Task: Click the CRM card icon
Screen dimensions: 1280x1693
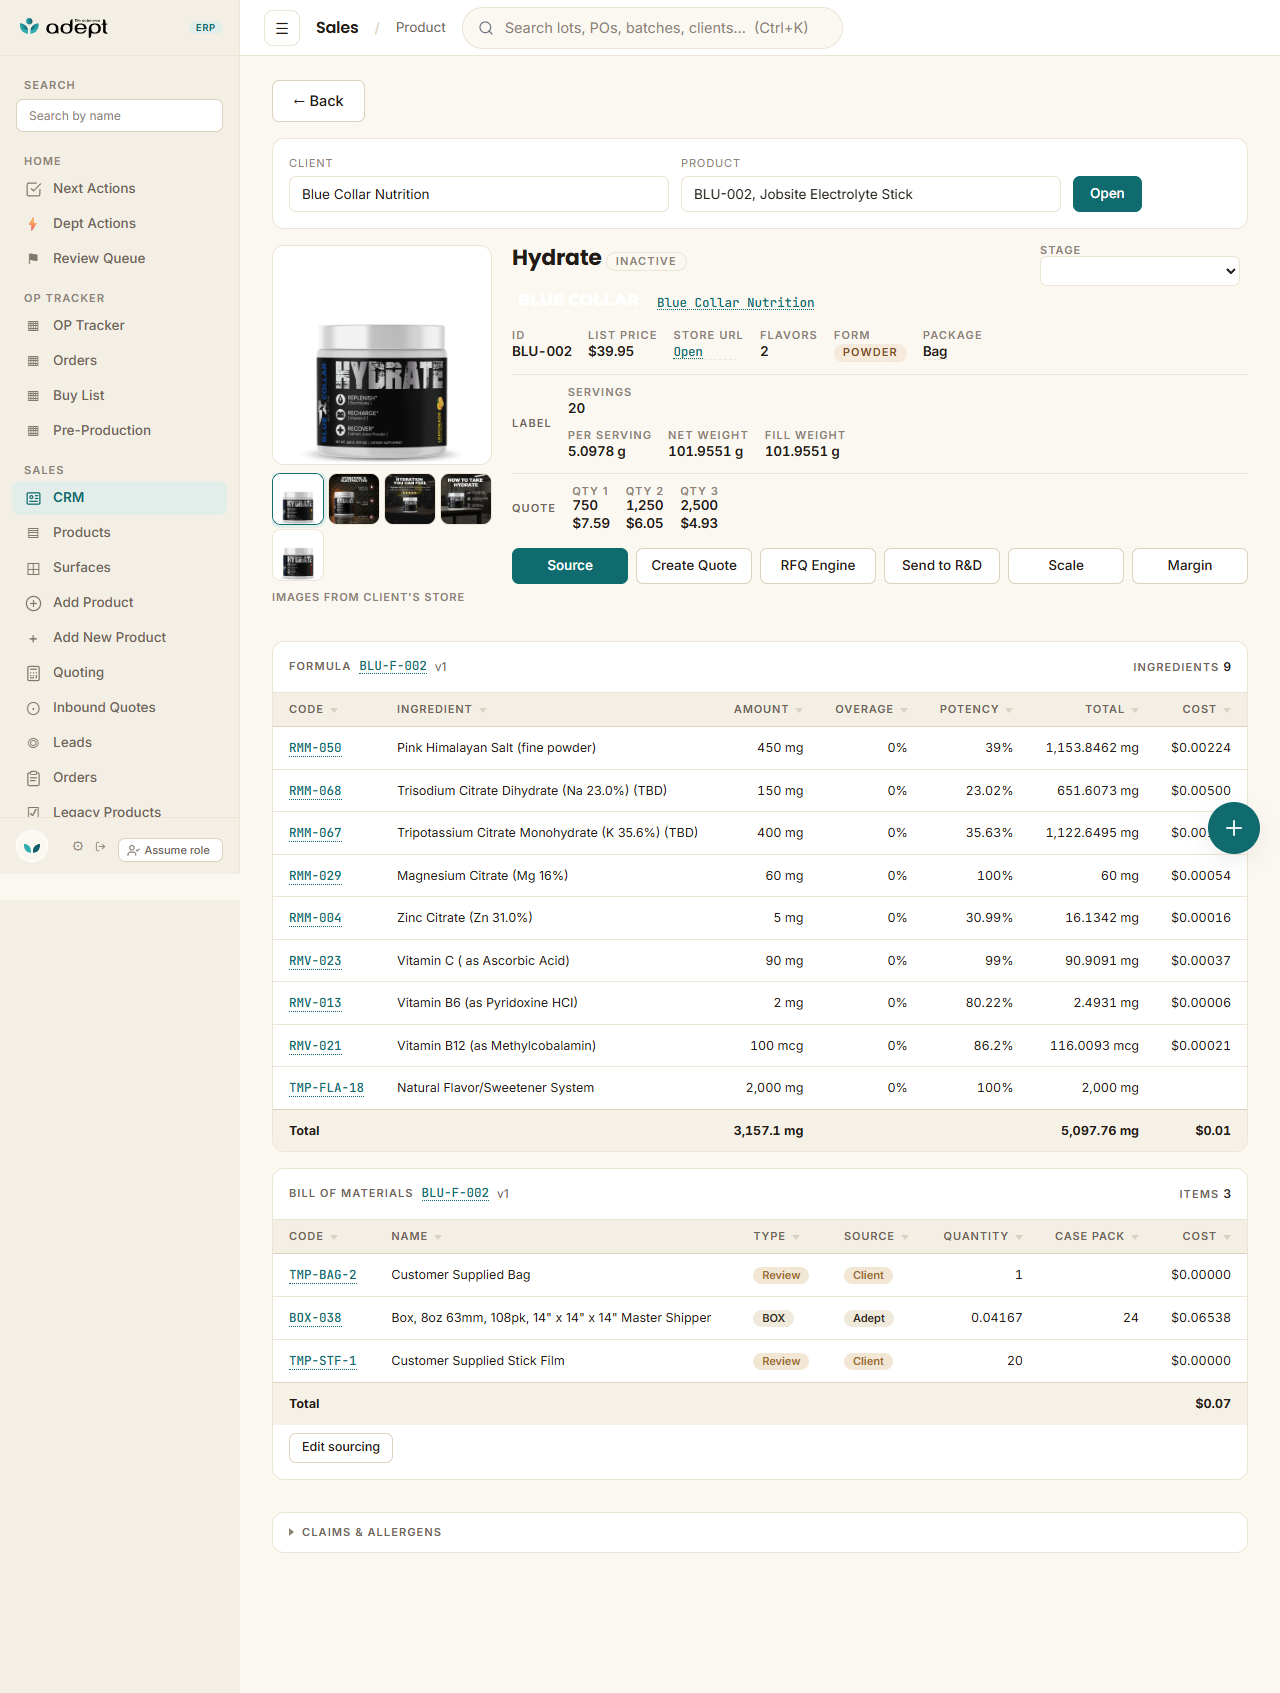Action: click(33, 498)
